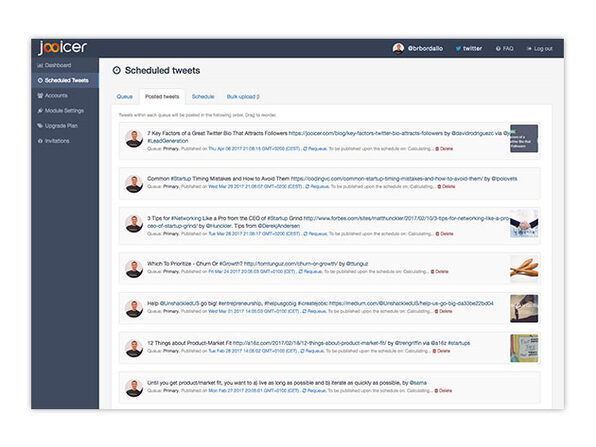Click Log out in the top bar
596x447 pixels.
[539, 49]
